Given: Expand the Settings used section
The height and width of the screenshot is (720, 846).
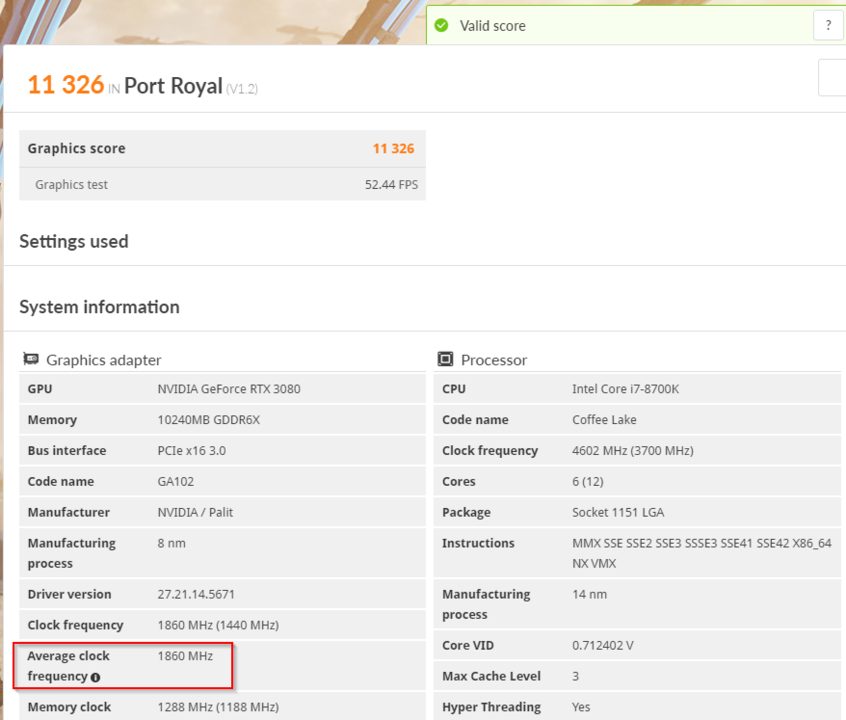Looking at the screenshot, I should 74,241.
